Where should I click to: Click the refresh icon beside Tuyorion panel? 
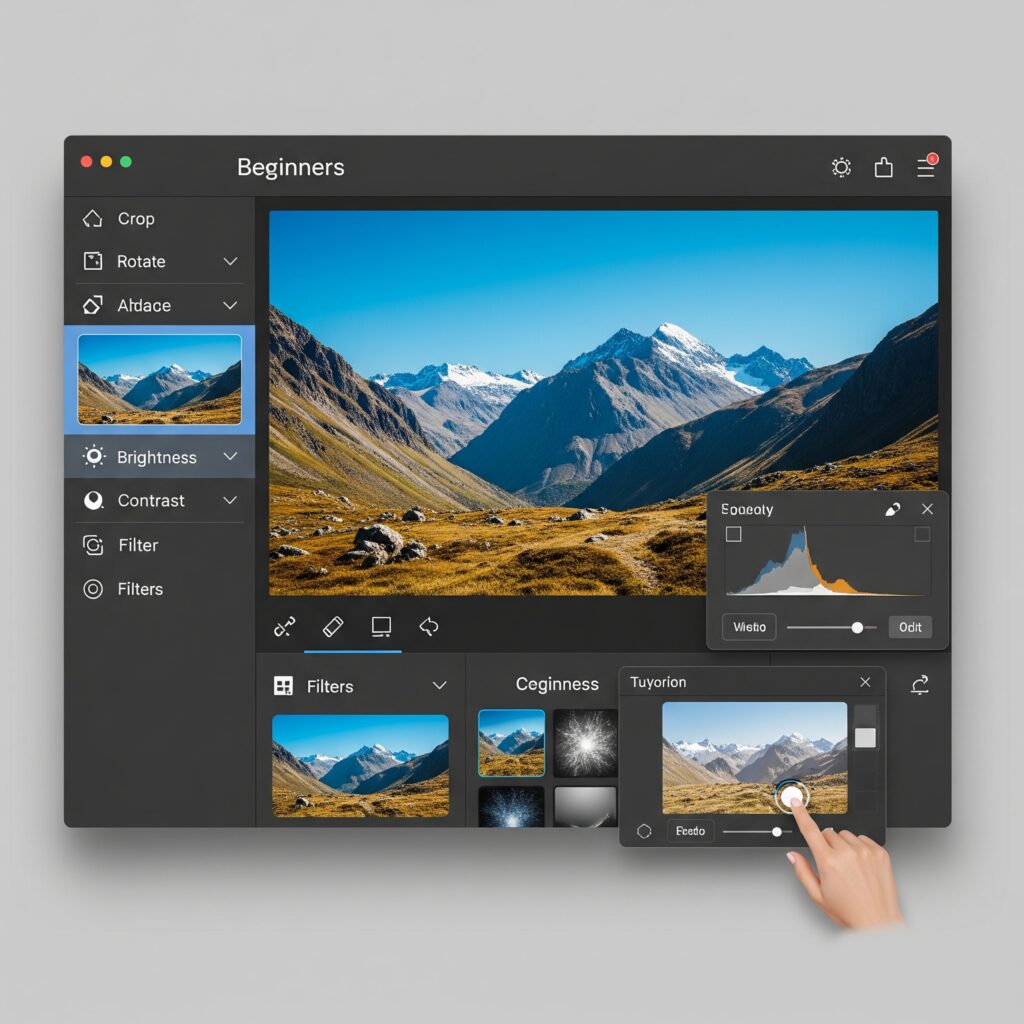(920, 684)
